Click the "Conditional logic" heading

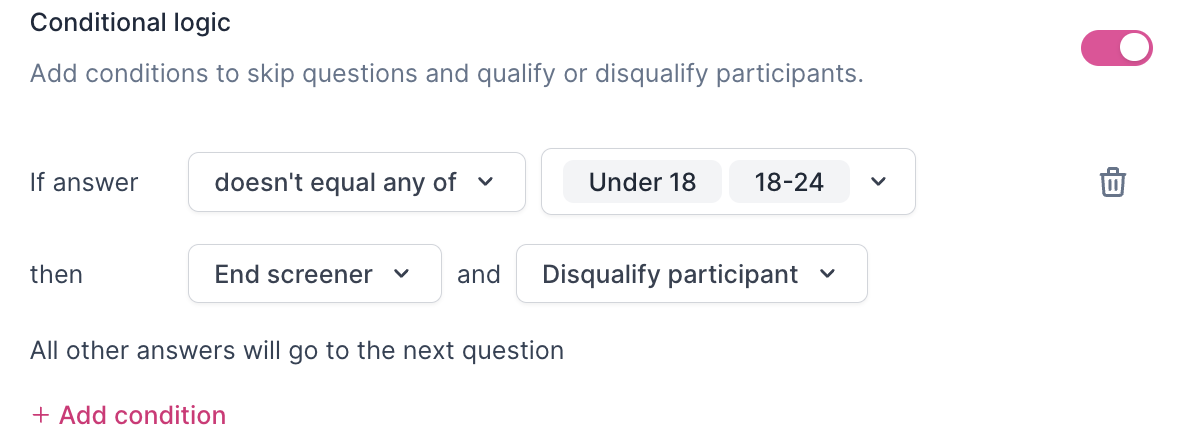pos(131,23)
